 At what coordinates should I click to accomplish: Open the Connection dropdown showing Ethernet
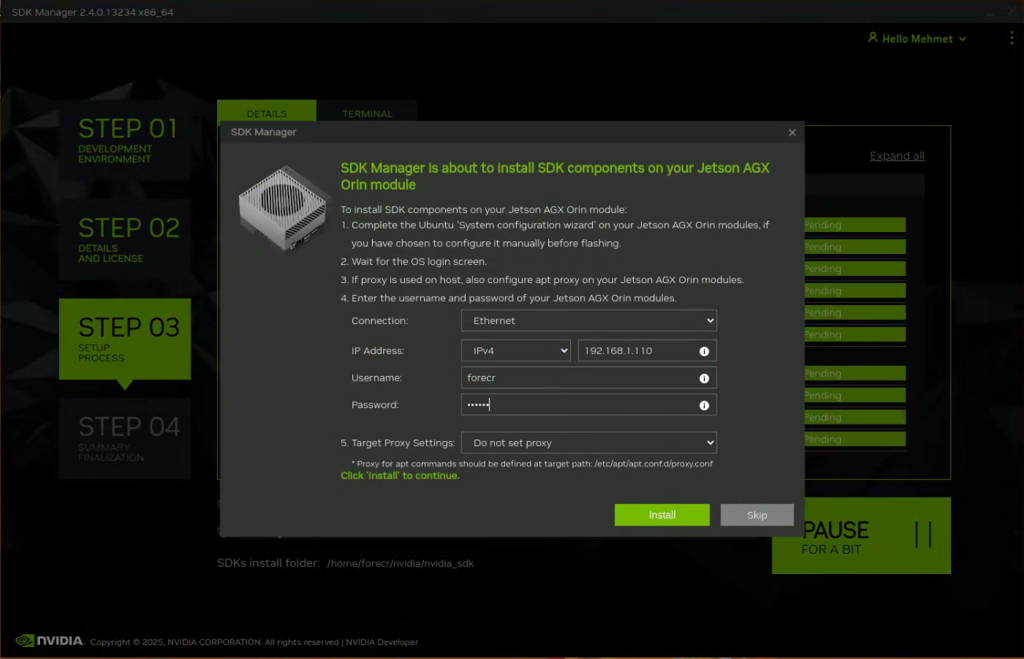click(x=588, y=320)
